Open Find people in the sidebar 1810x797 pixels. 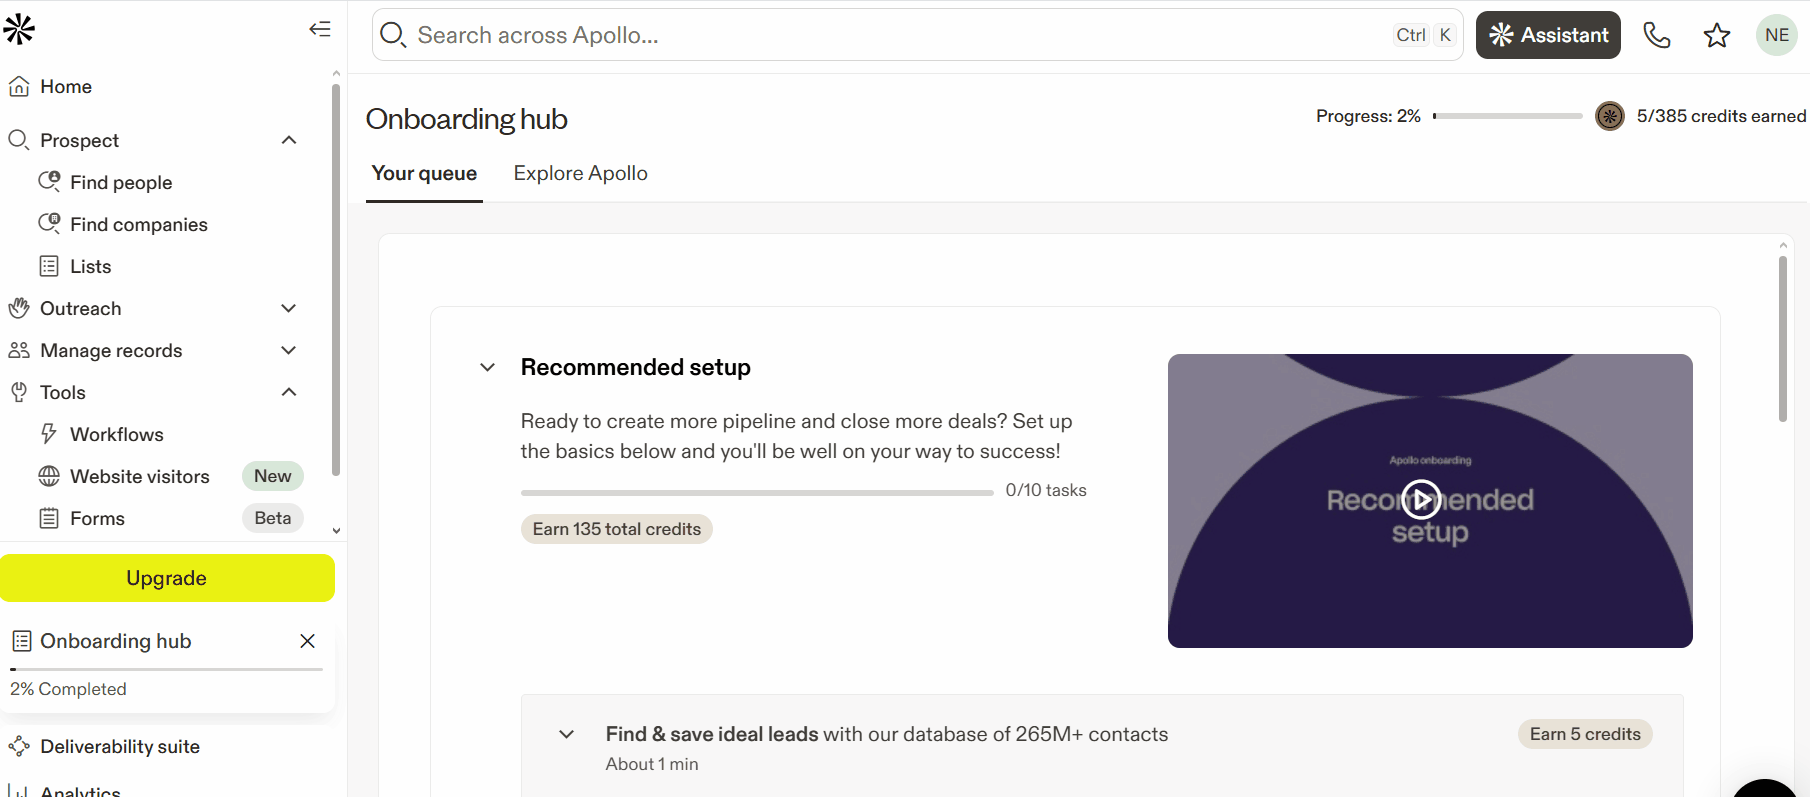coord(121,182)
